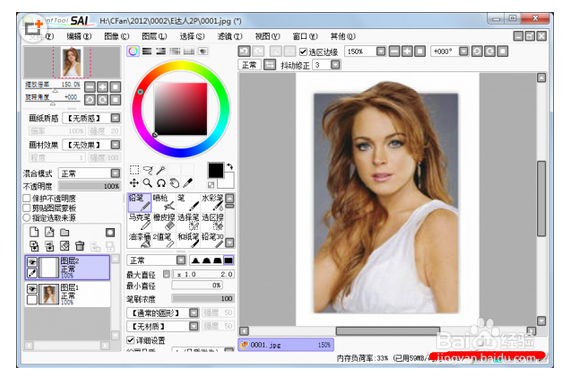Adjust the 笔刷浓度 density slider
The image size is (569, 378).
[203, 299]
